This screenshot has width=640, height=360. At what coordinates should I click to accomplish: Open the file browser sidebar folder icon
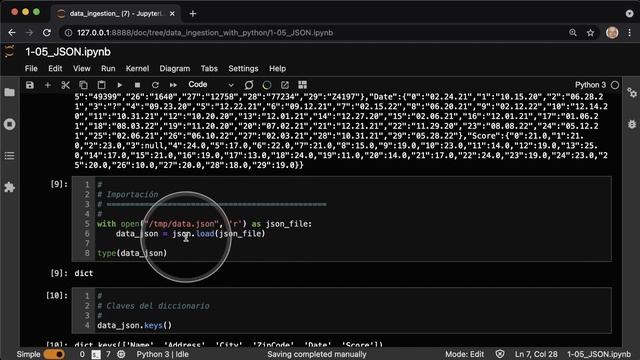9,92
